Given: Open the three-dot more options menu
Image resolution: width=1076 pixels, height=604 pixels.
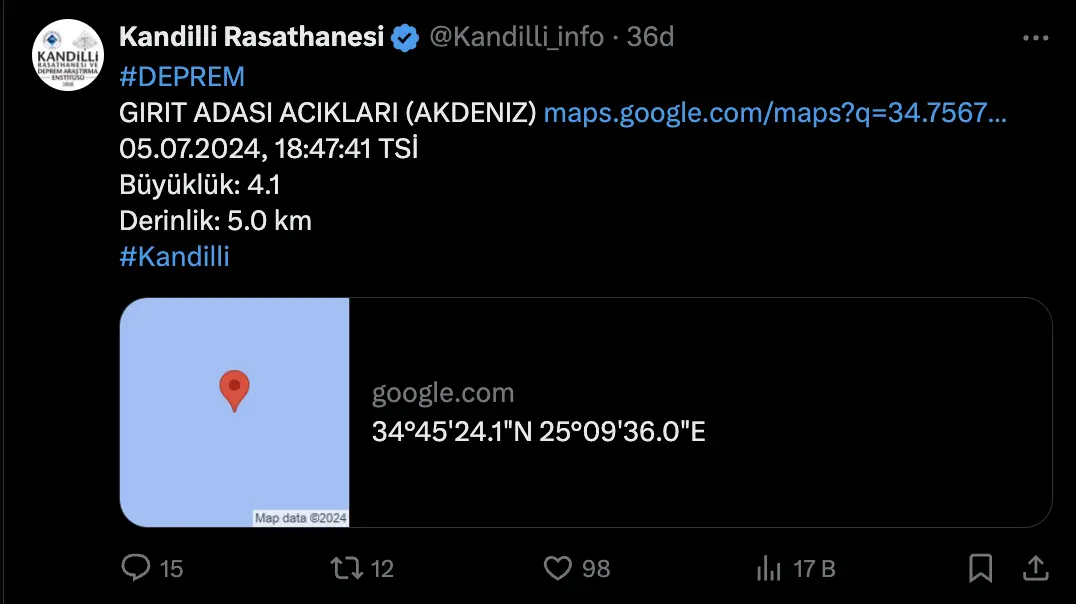Looking at the screenshot, I should 1036,38.
